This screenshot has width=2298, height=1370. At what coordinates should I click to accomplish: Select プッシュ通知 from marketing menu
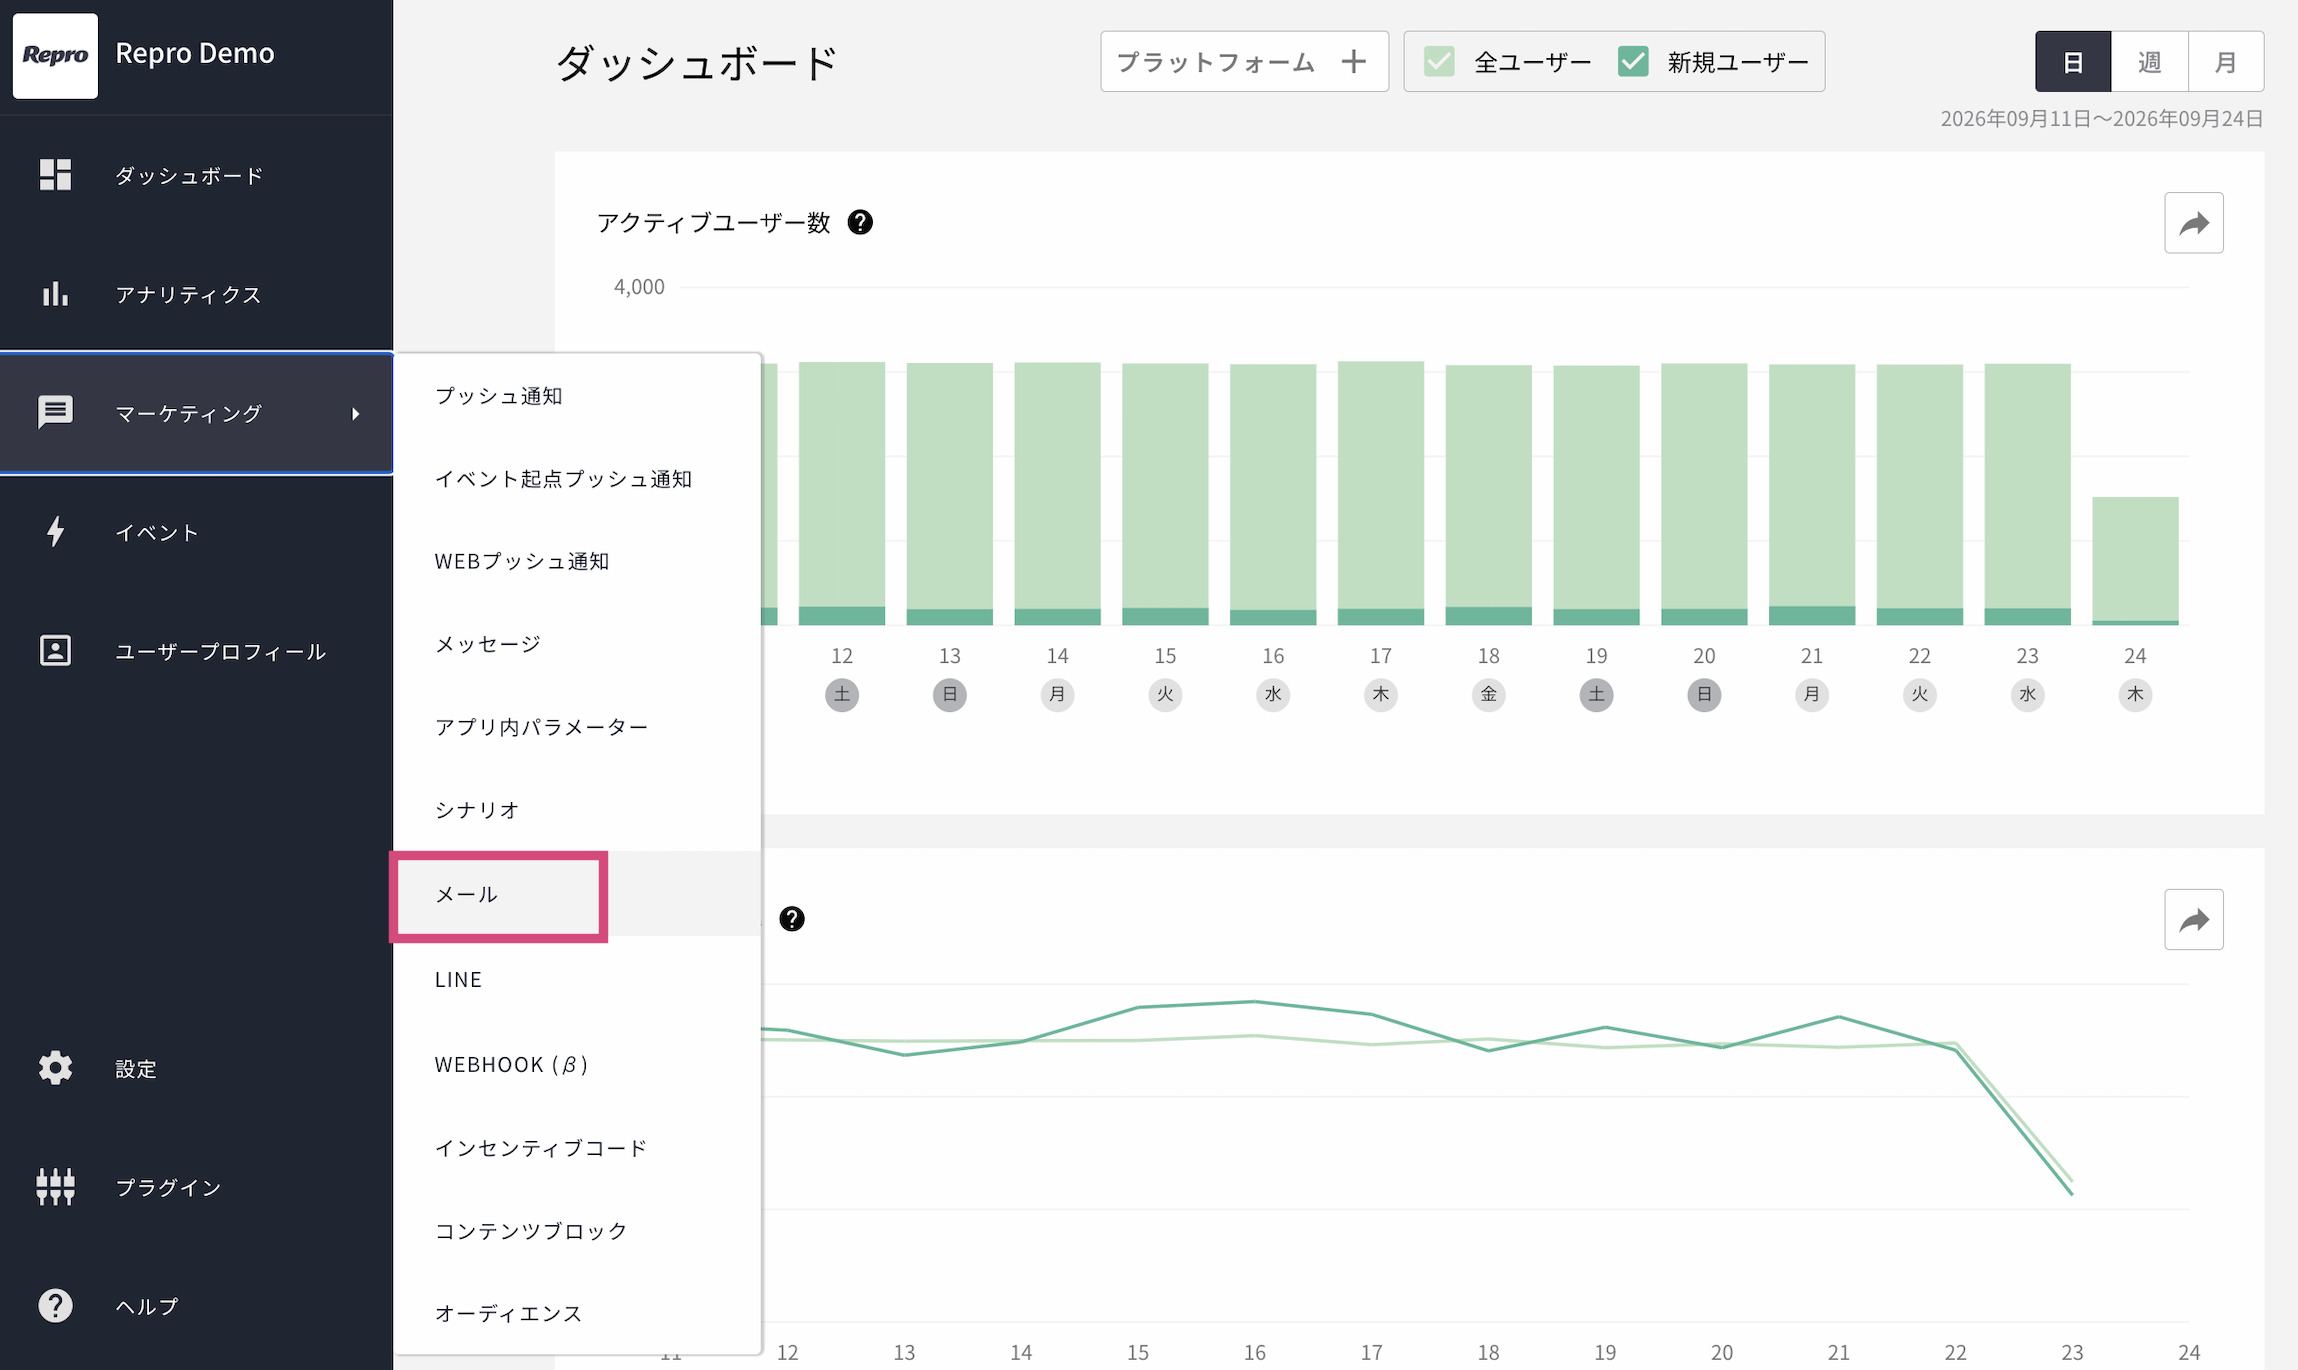point(578,396)
